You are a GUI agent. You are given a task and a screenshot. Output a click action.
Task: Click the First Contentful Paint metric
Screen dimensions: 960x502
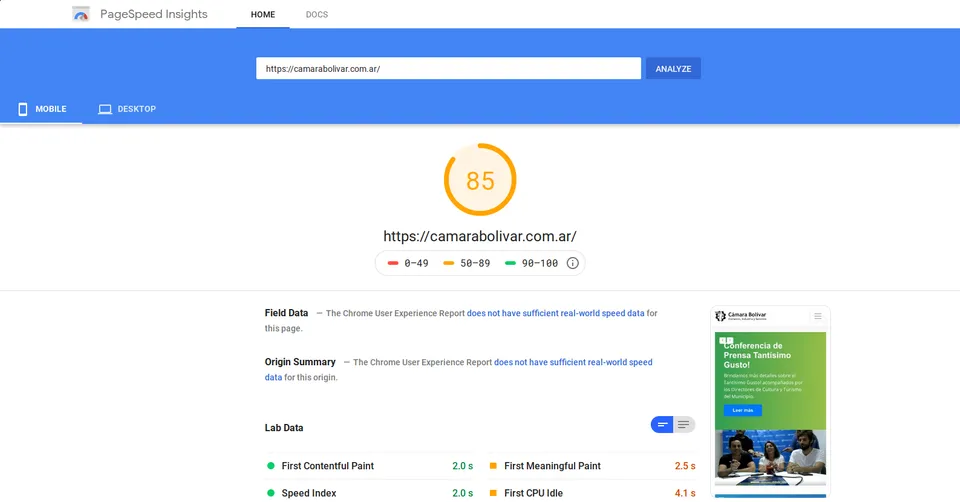click(370, 466)
